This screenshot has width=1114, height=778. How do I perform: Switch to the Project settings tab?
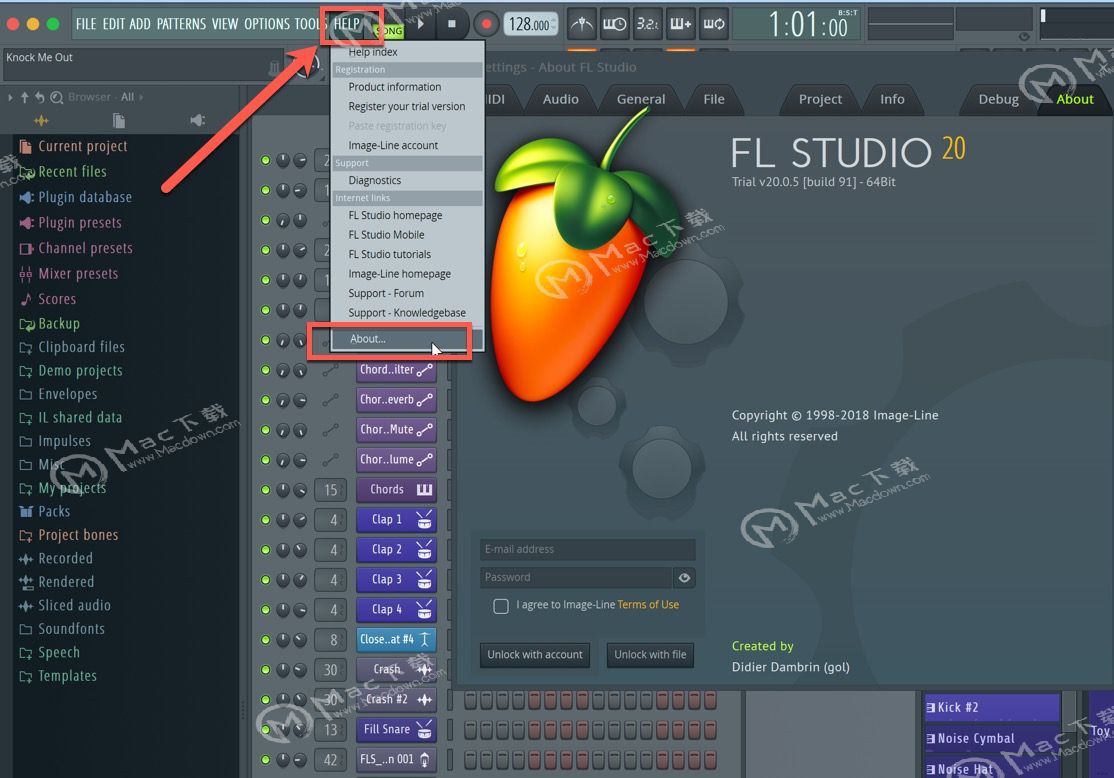tap(820, 99)
